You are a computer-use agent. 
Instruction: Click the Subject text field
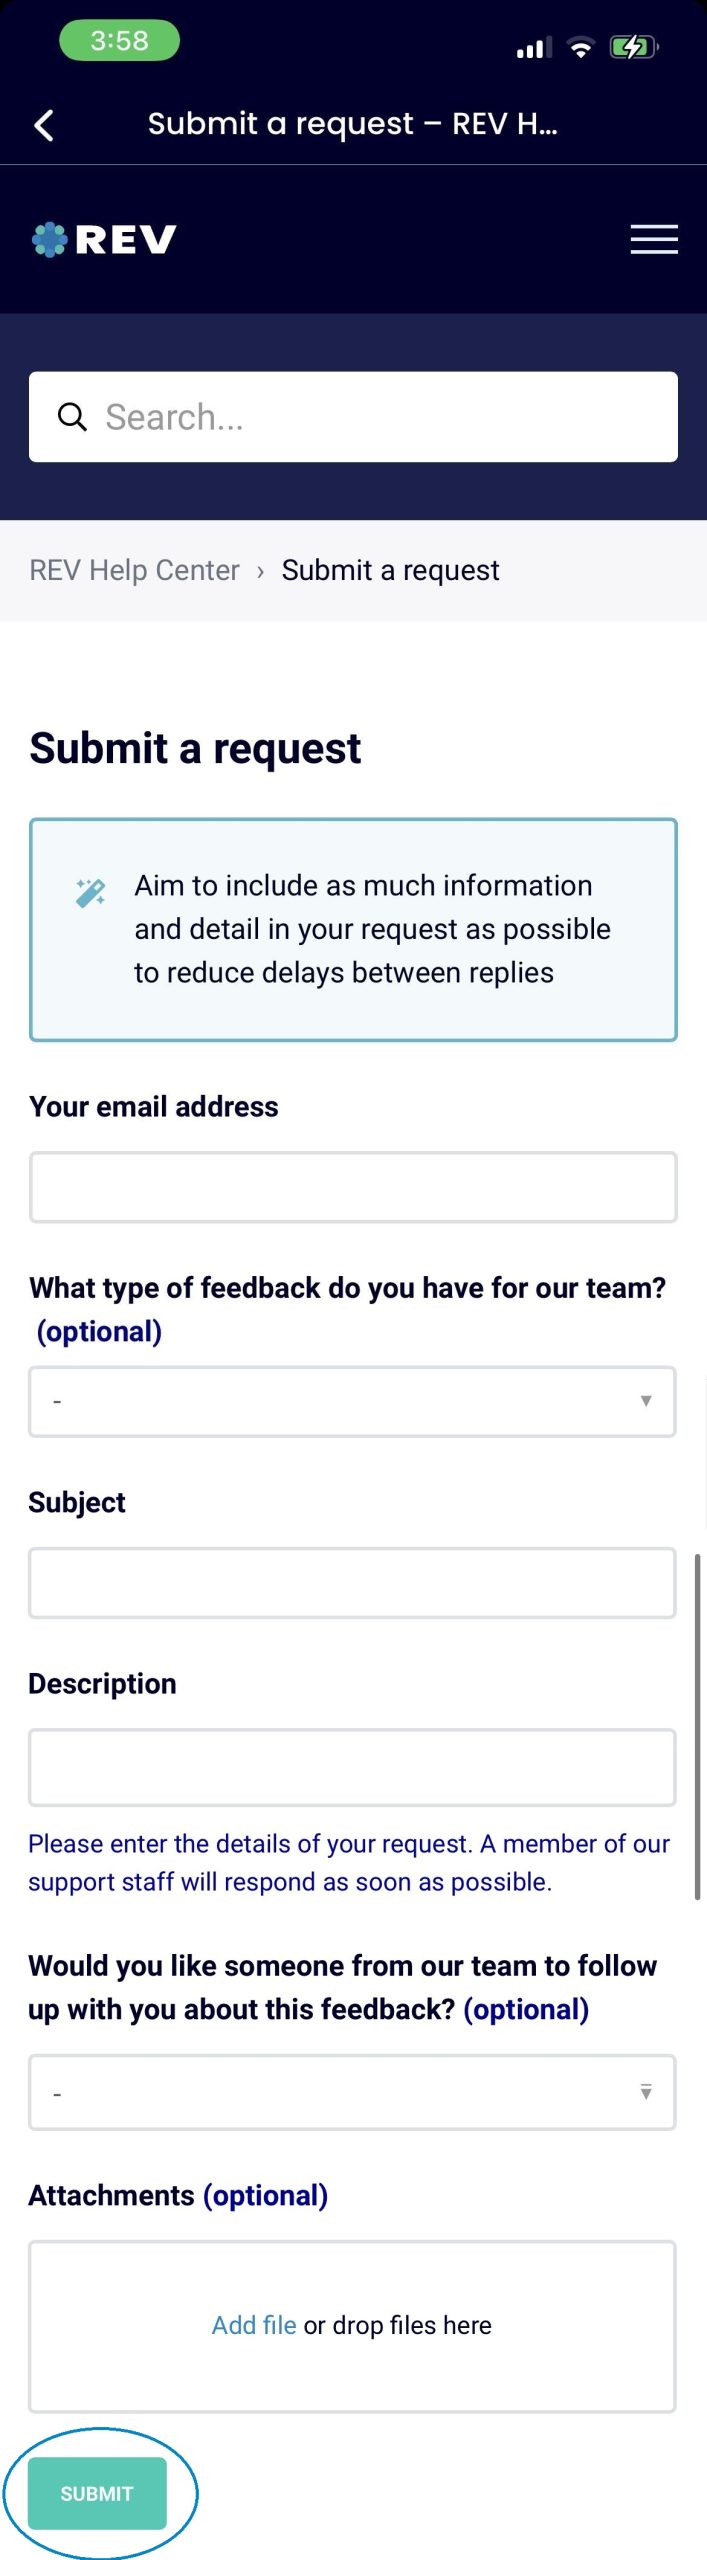pos(352,1582)
